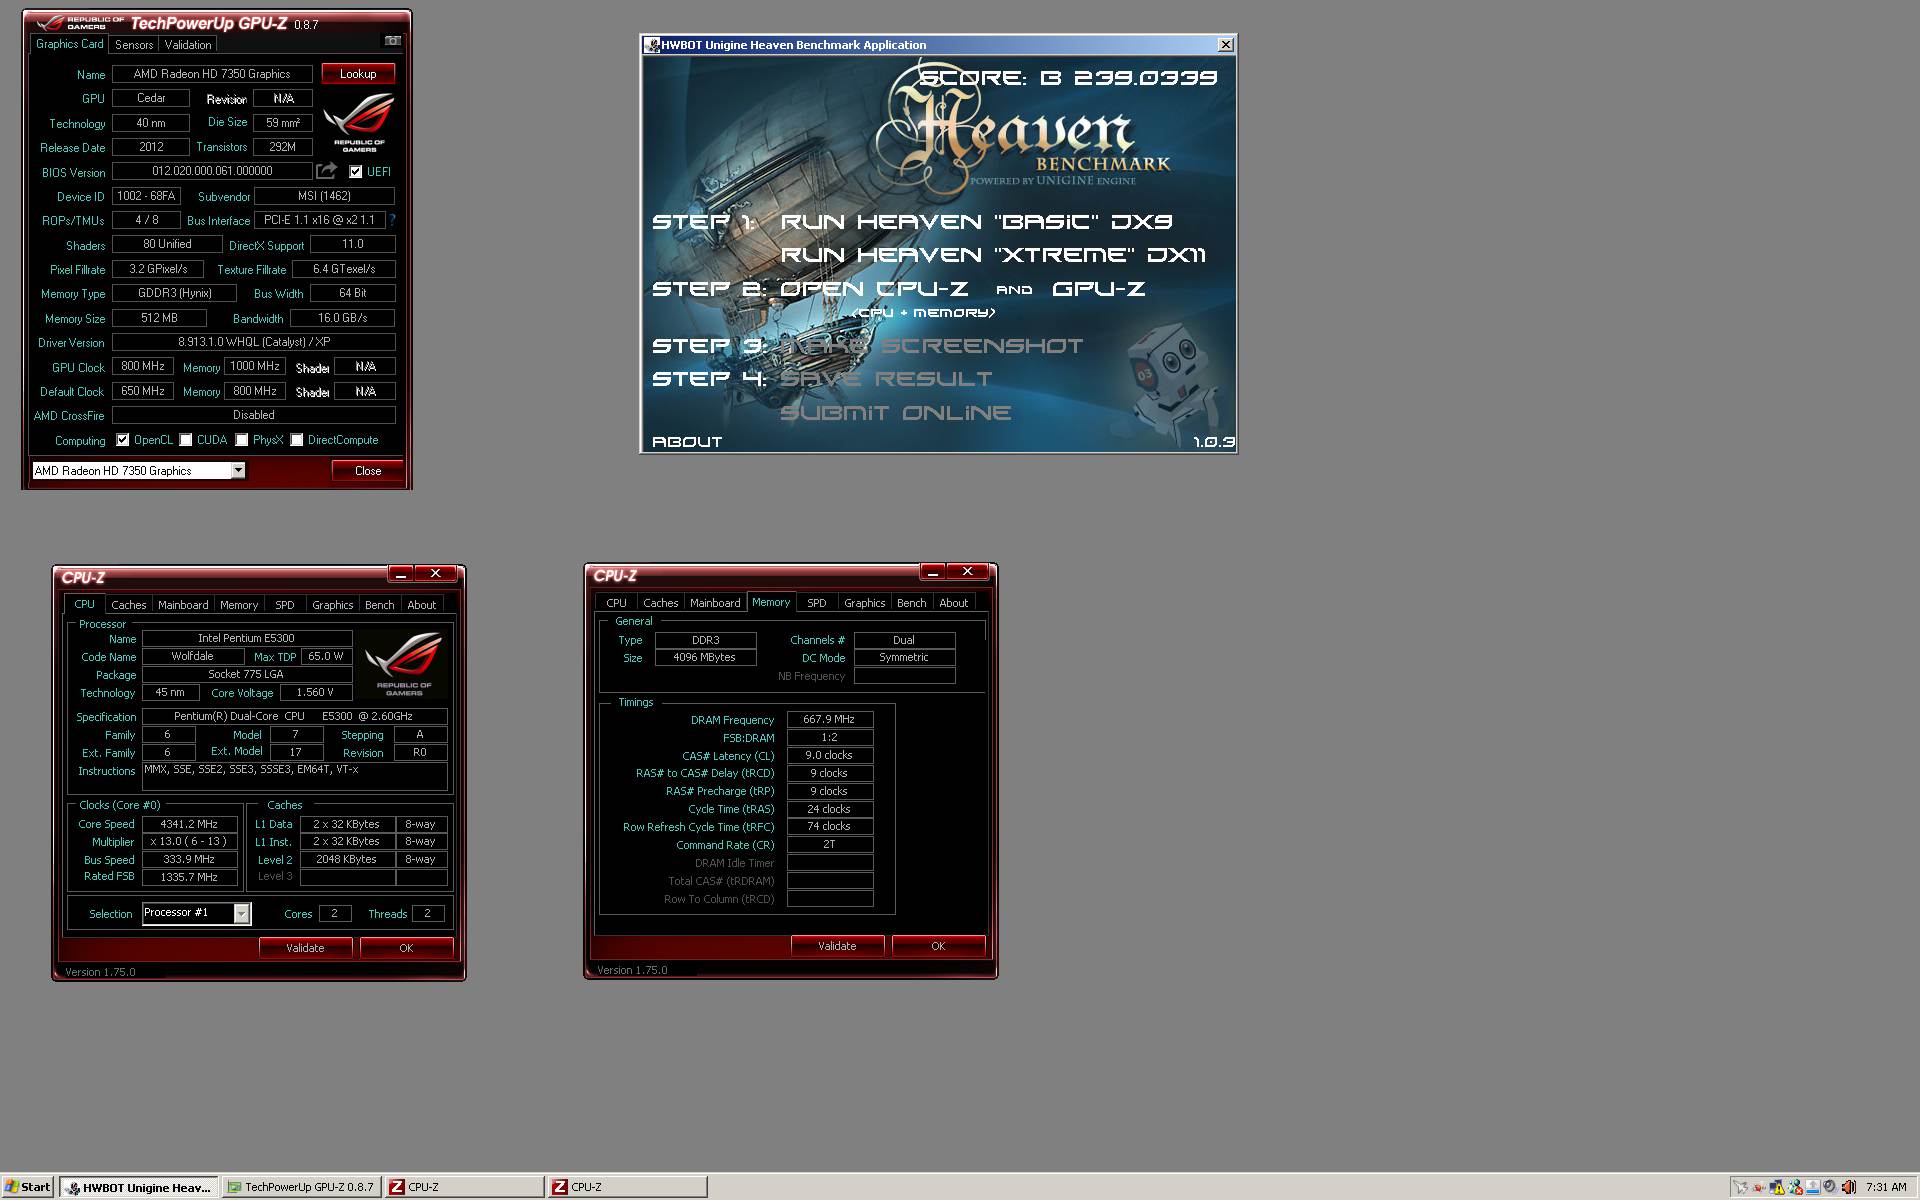Click Submit Online in Heaven app
Screen dimensions: 1920x1200
895,413
